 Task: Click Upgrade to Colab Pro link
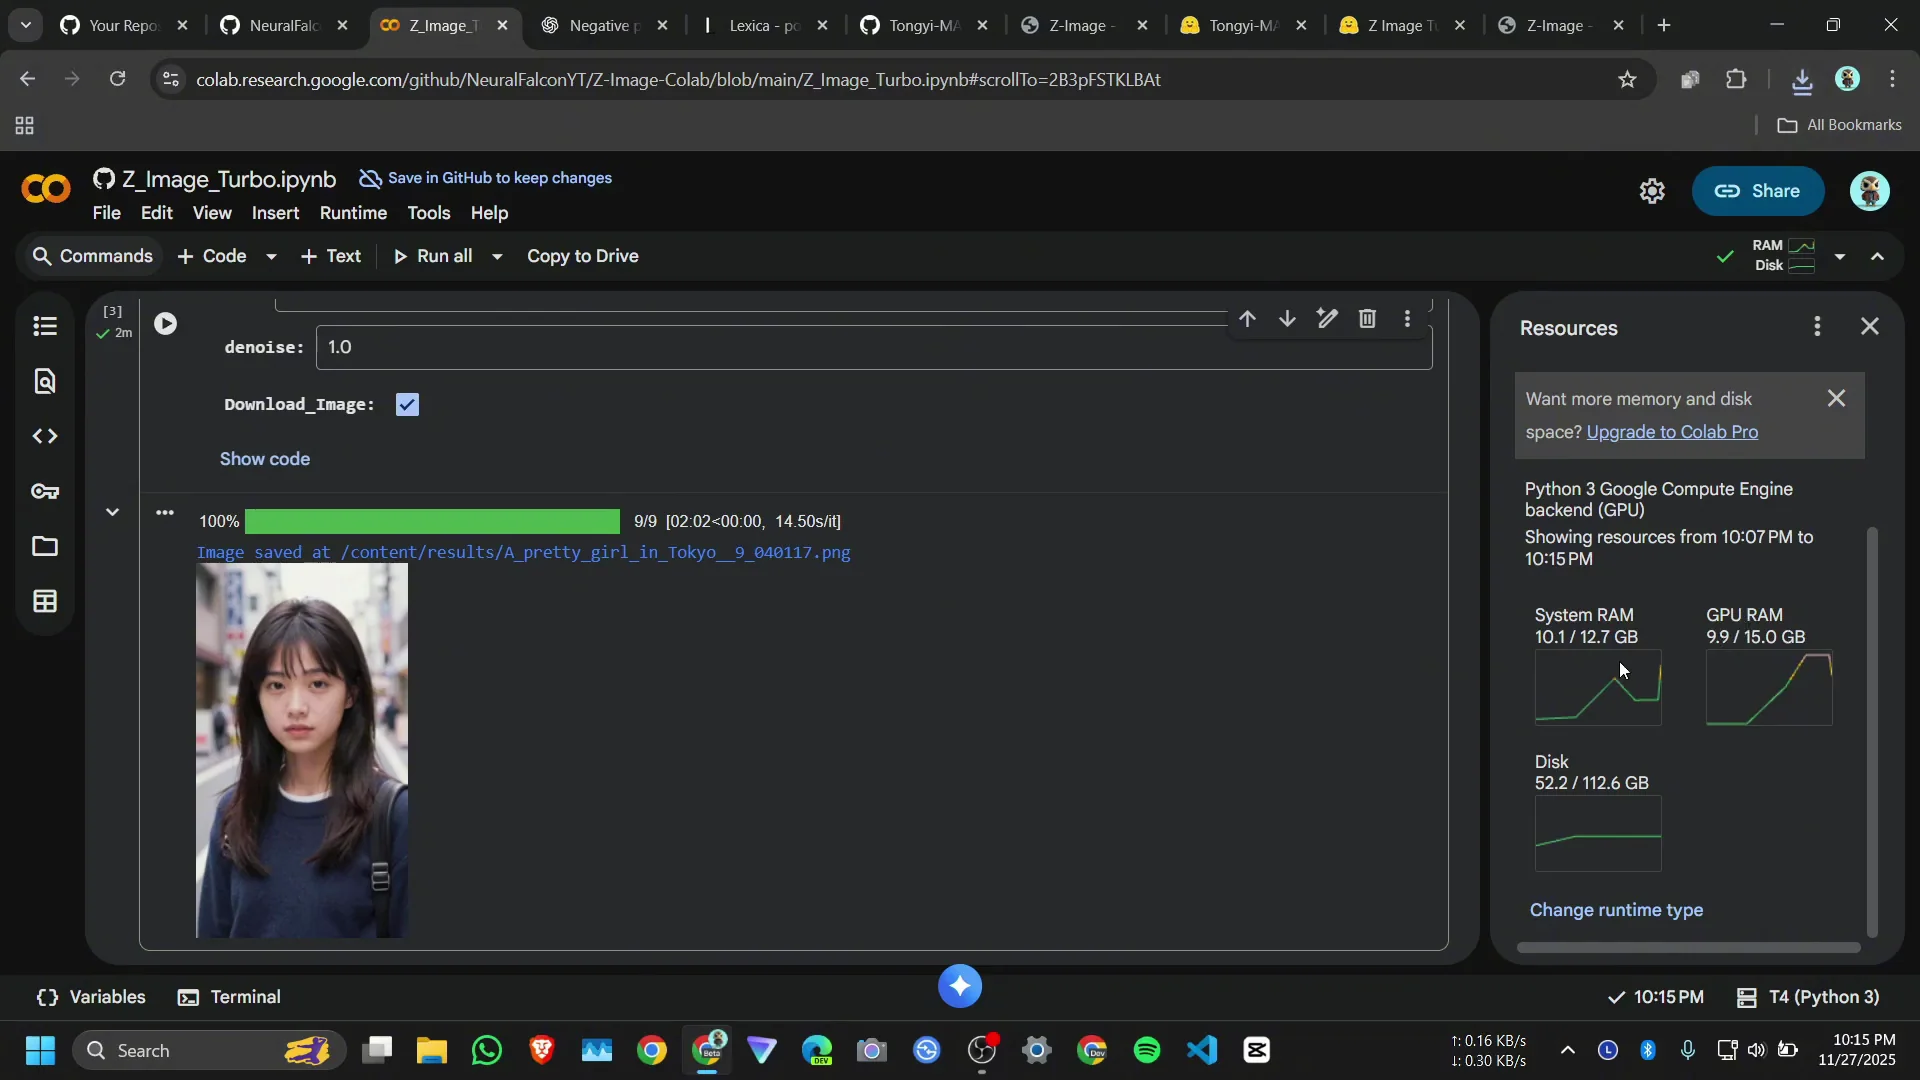coord(1672,432)
